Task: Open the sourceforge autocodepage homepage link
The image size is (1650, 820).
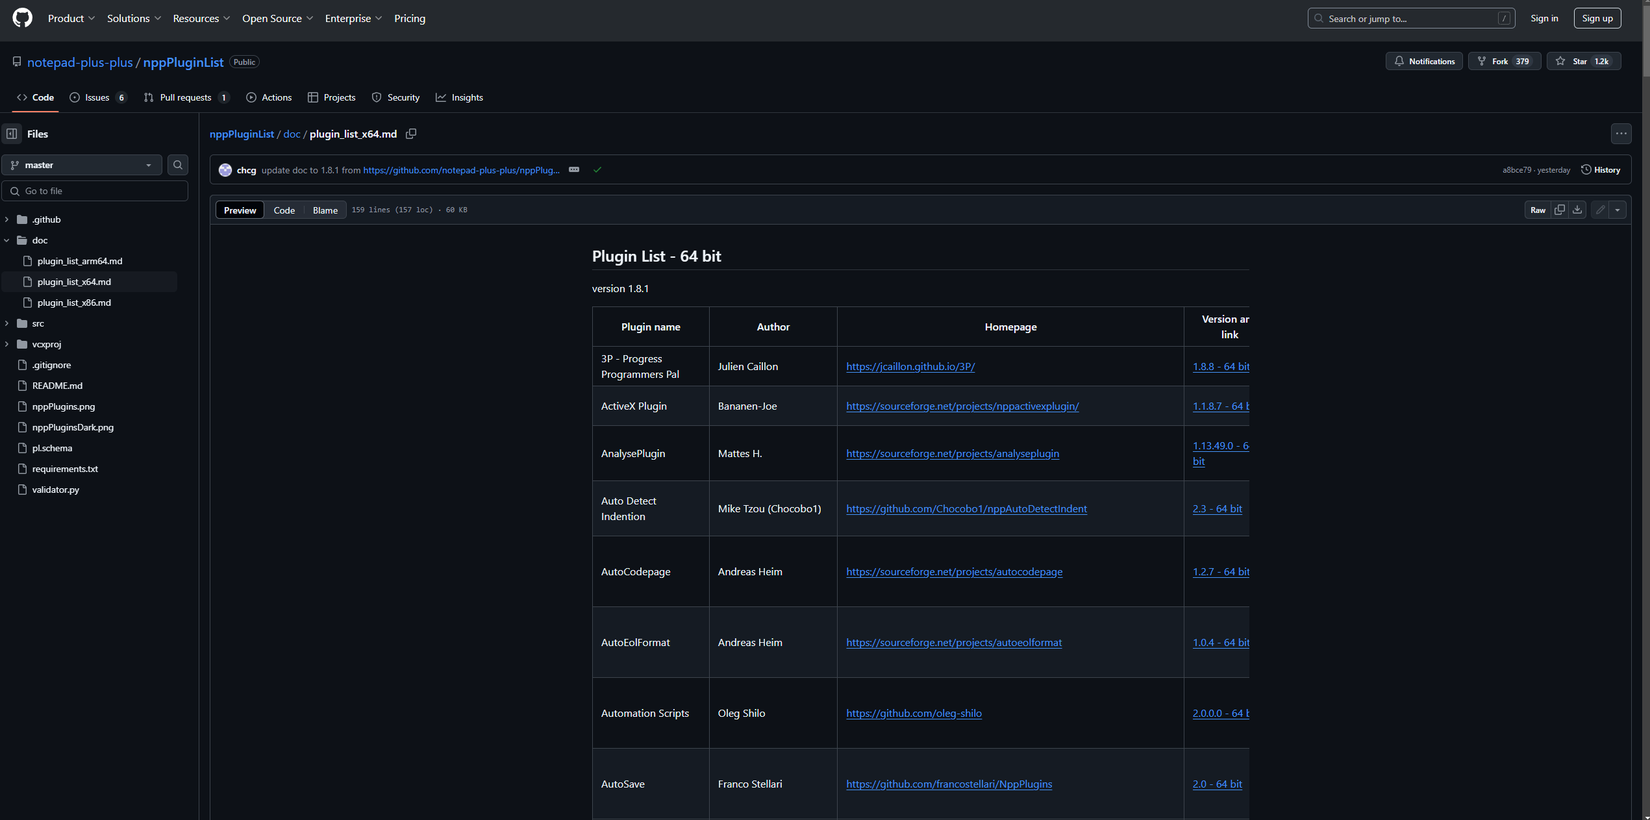Action: click(x=954, y=572)
